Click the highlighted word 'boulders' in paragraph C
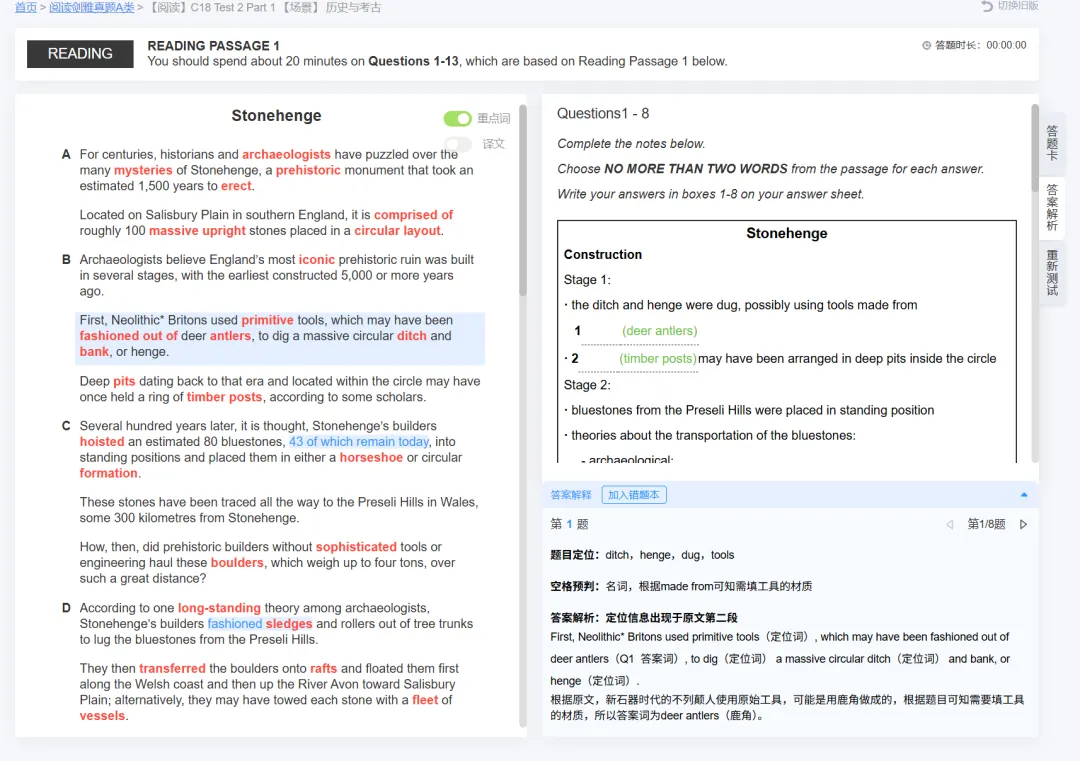 (x=237, y=563)
